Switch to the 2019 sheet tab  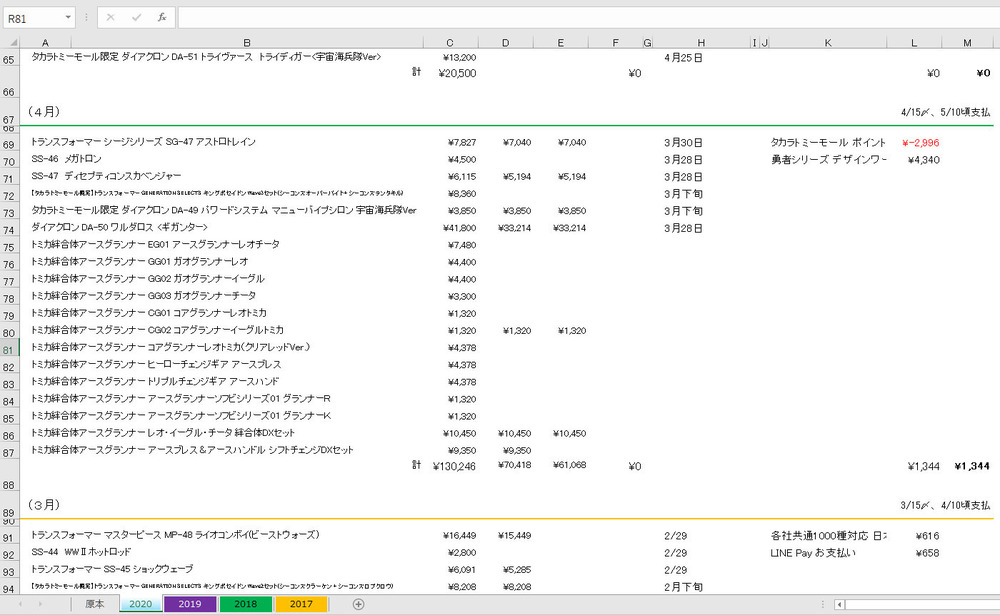[x=189, y=604]
